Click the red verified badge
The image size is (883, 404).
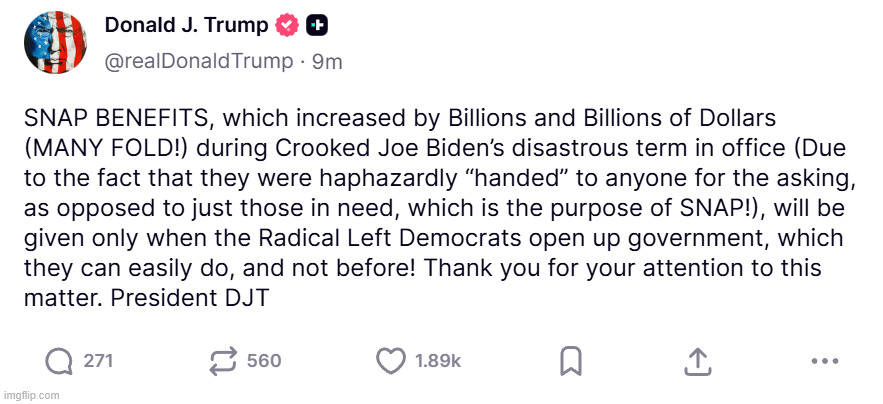click(x=288, y=25)
